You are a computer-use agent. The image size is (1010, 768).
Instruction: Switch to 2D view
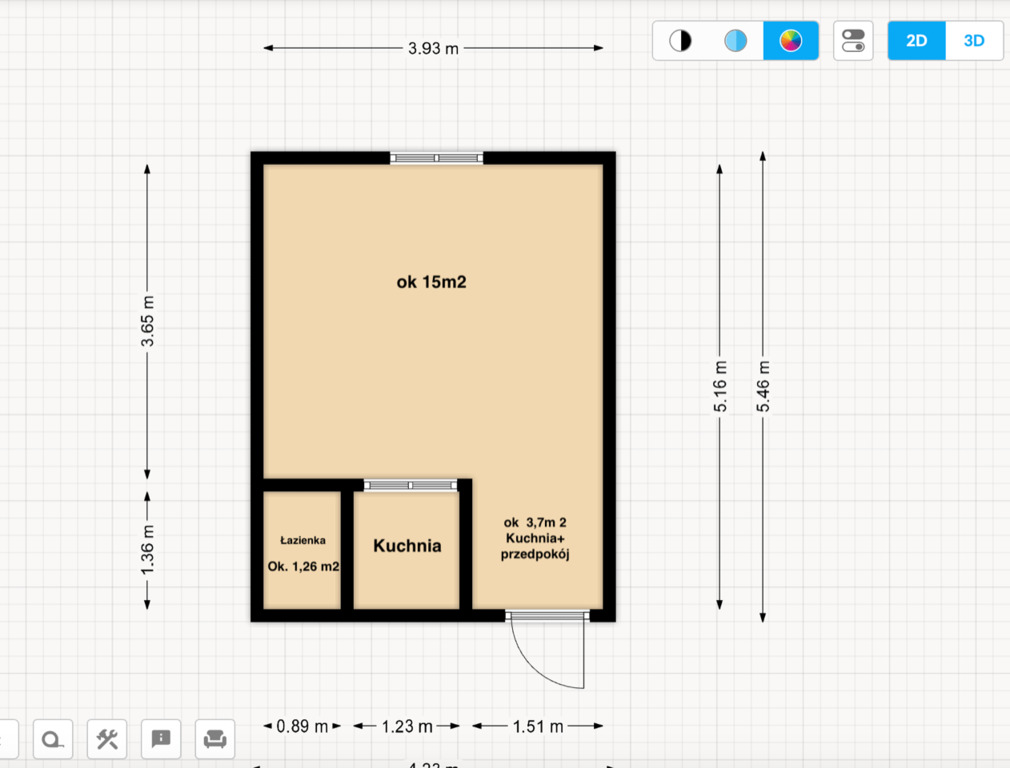point(916,41)
